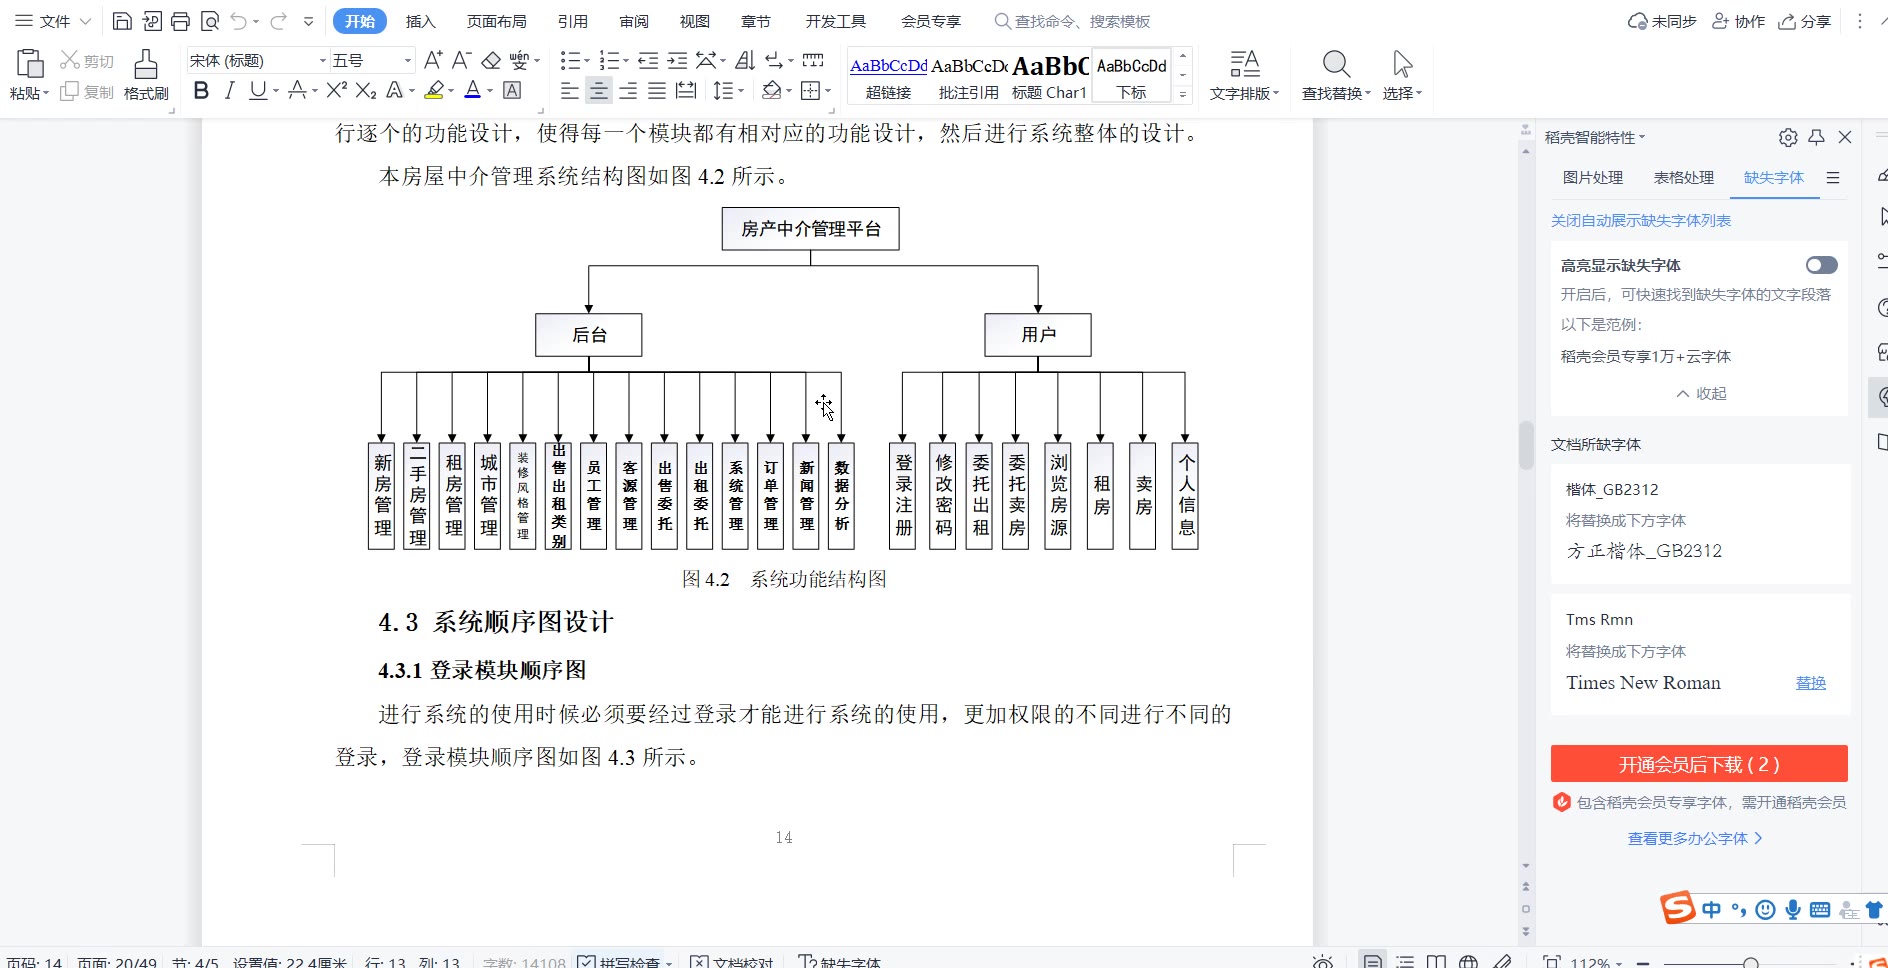This screenshot has width=1888, height=968.
Task: Click the Redo arrow icon
Action: pyautogui.click(x=279, y=21)
